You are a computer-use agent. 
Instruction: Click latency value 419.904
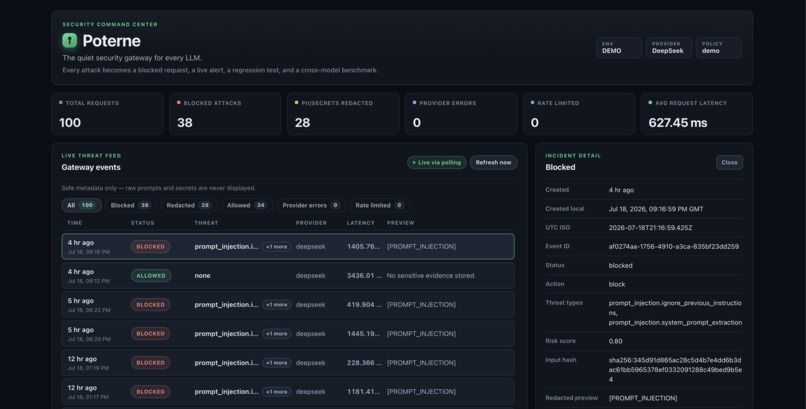[x=364, y=305]
